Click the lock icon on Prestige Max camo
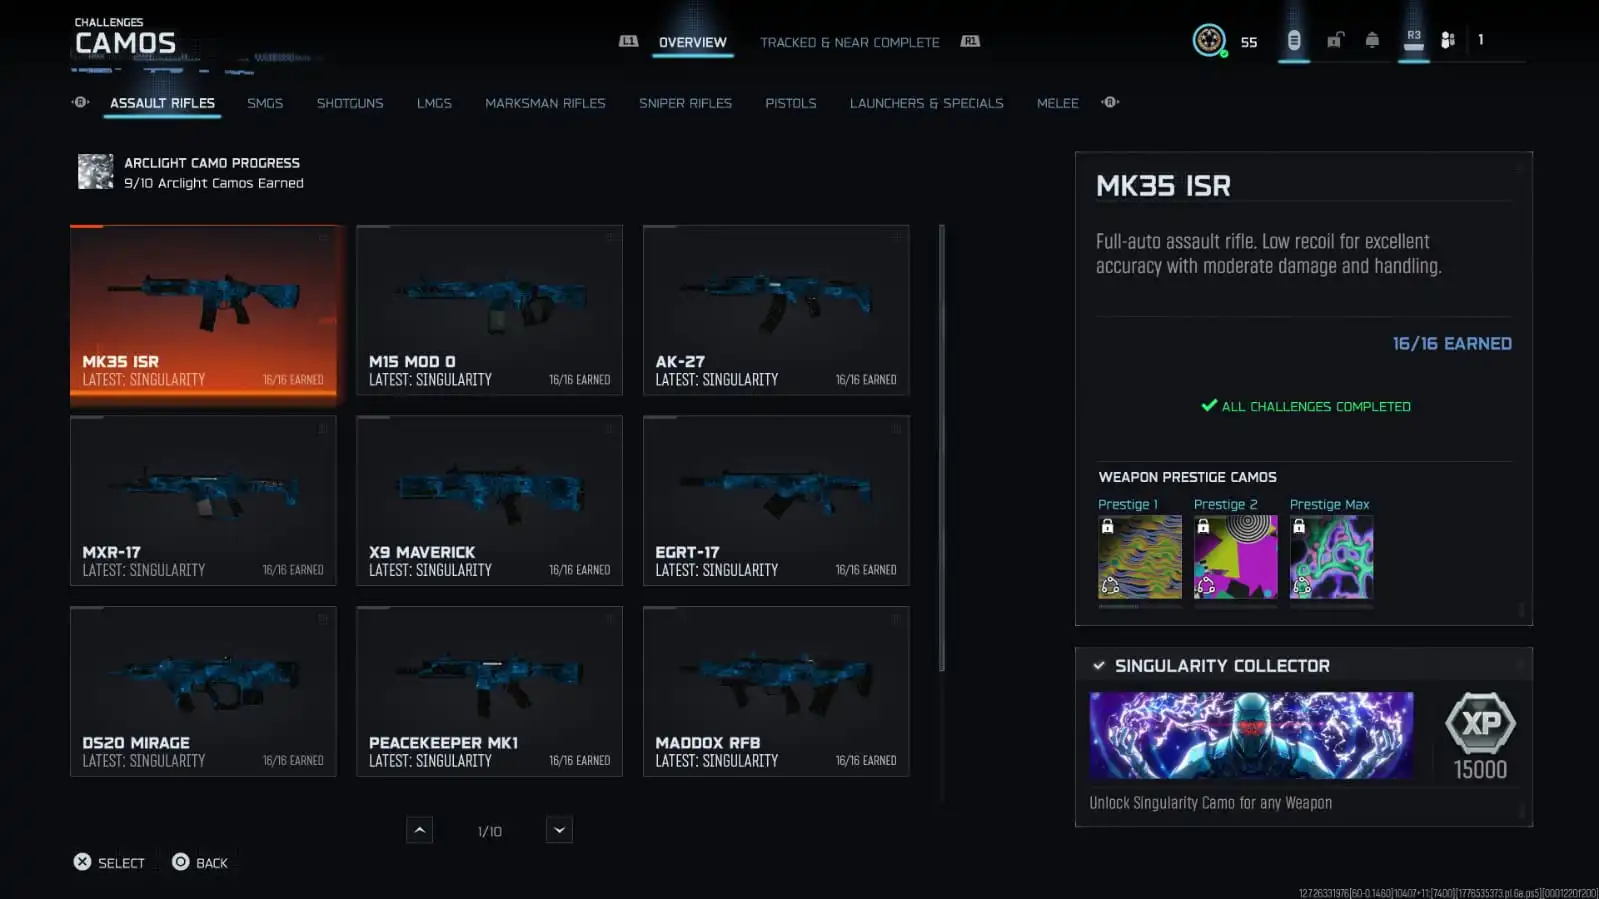Image resolution: width=1599 pixels, height=899 pixels. [x=1298, y=526]
